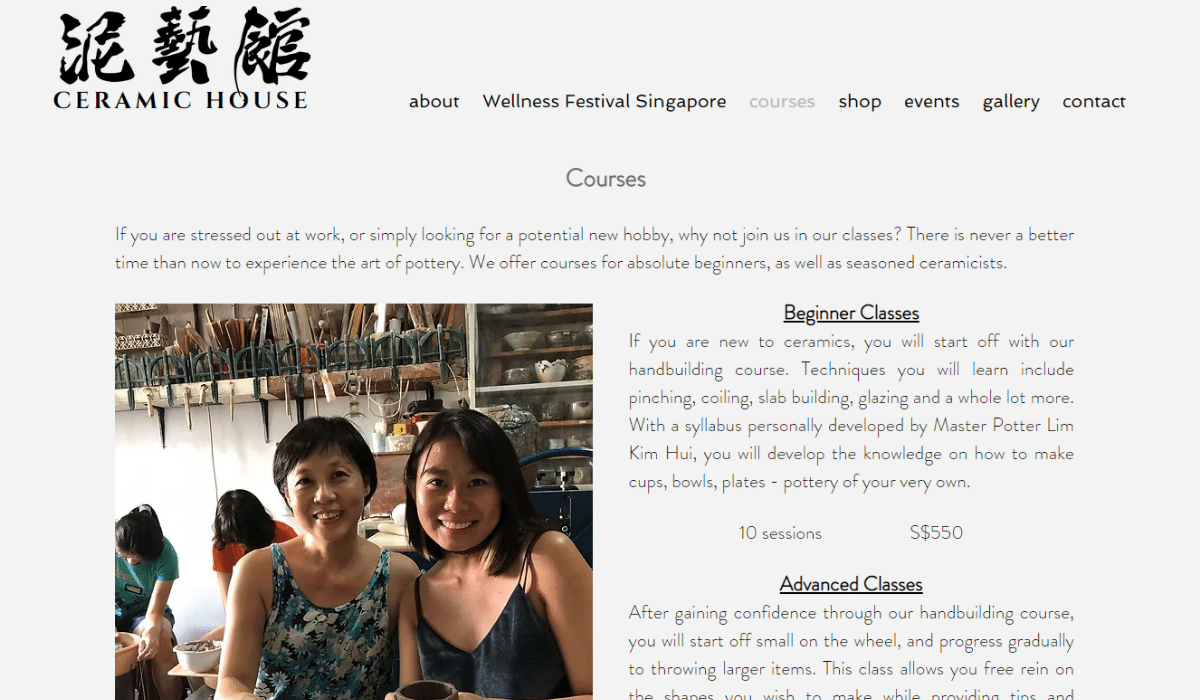Go to Wellness Festival Singapore page
This screenshot has height=700, width=1200.
[x=604, y=101]
